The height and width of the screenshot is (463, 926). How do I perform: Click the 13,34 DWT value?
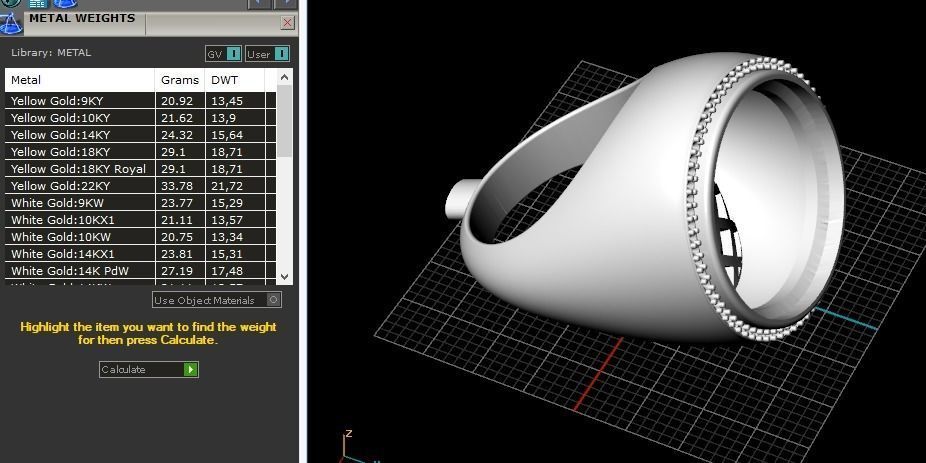pyautogui.click(x=227, y=237)
